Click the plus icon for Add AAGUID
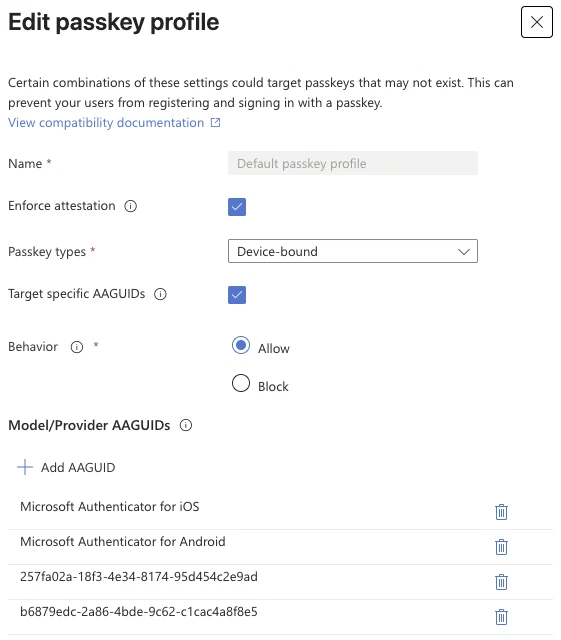Image resolution: width=561 pixels, height=640 pixels. click(x=25, y=467)
